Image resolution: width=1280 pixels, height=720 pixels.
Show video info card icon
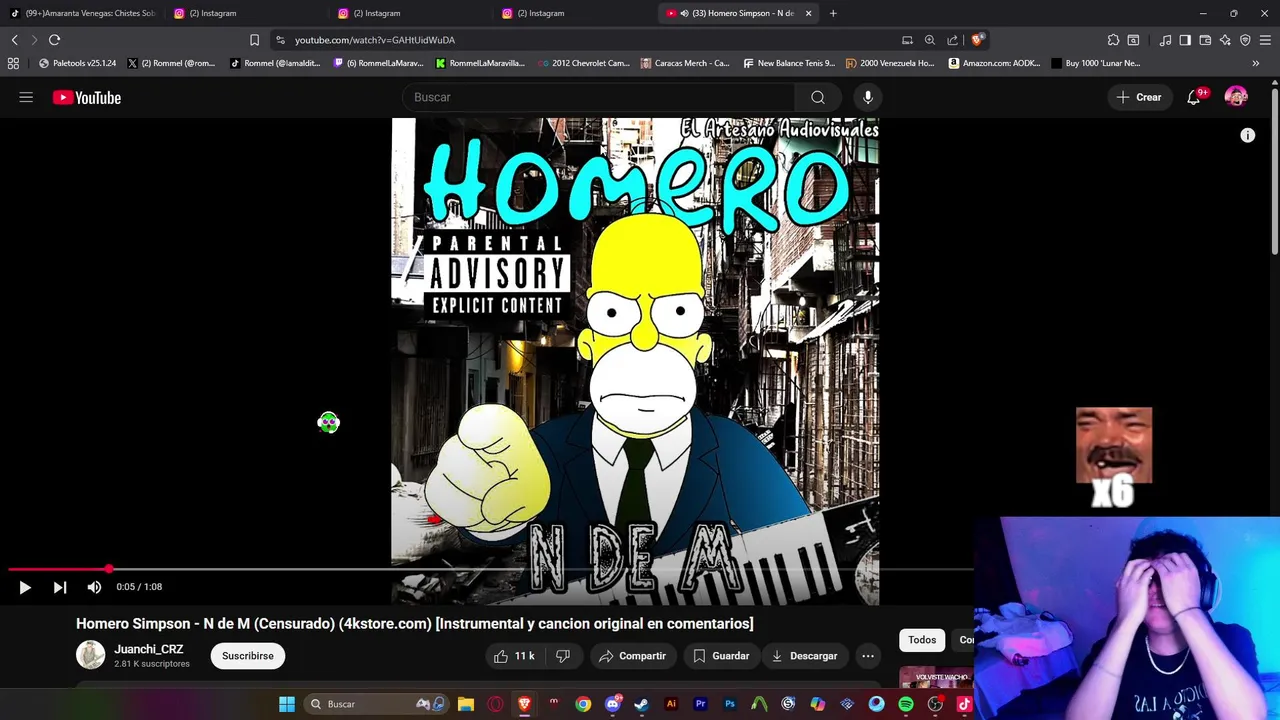pos(1248,135)
